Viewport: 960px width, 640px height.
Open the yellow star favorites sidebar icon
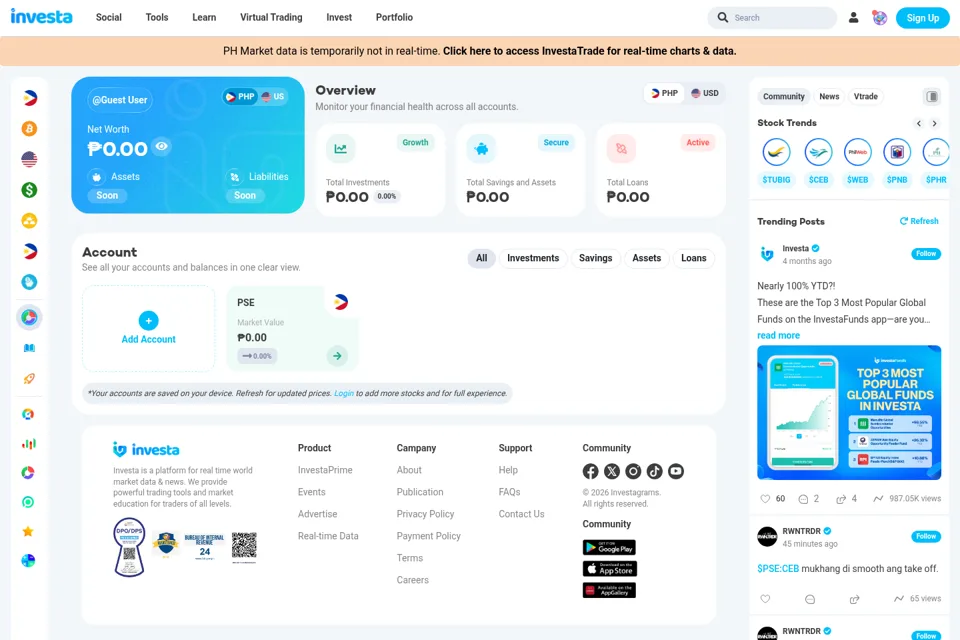[28, 531]
